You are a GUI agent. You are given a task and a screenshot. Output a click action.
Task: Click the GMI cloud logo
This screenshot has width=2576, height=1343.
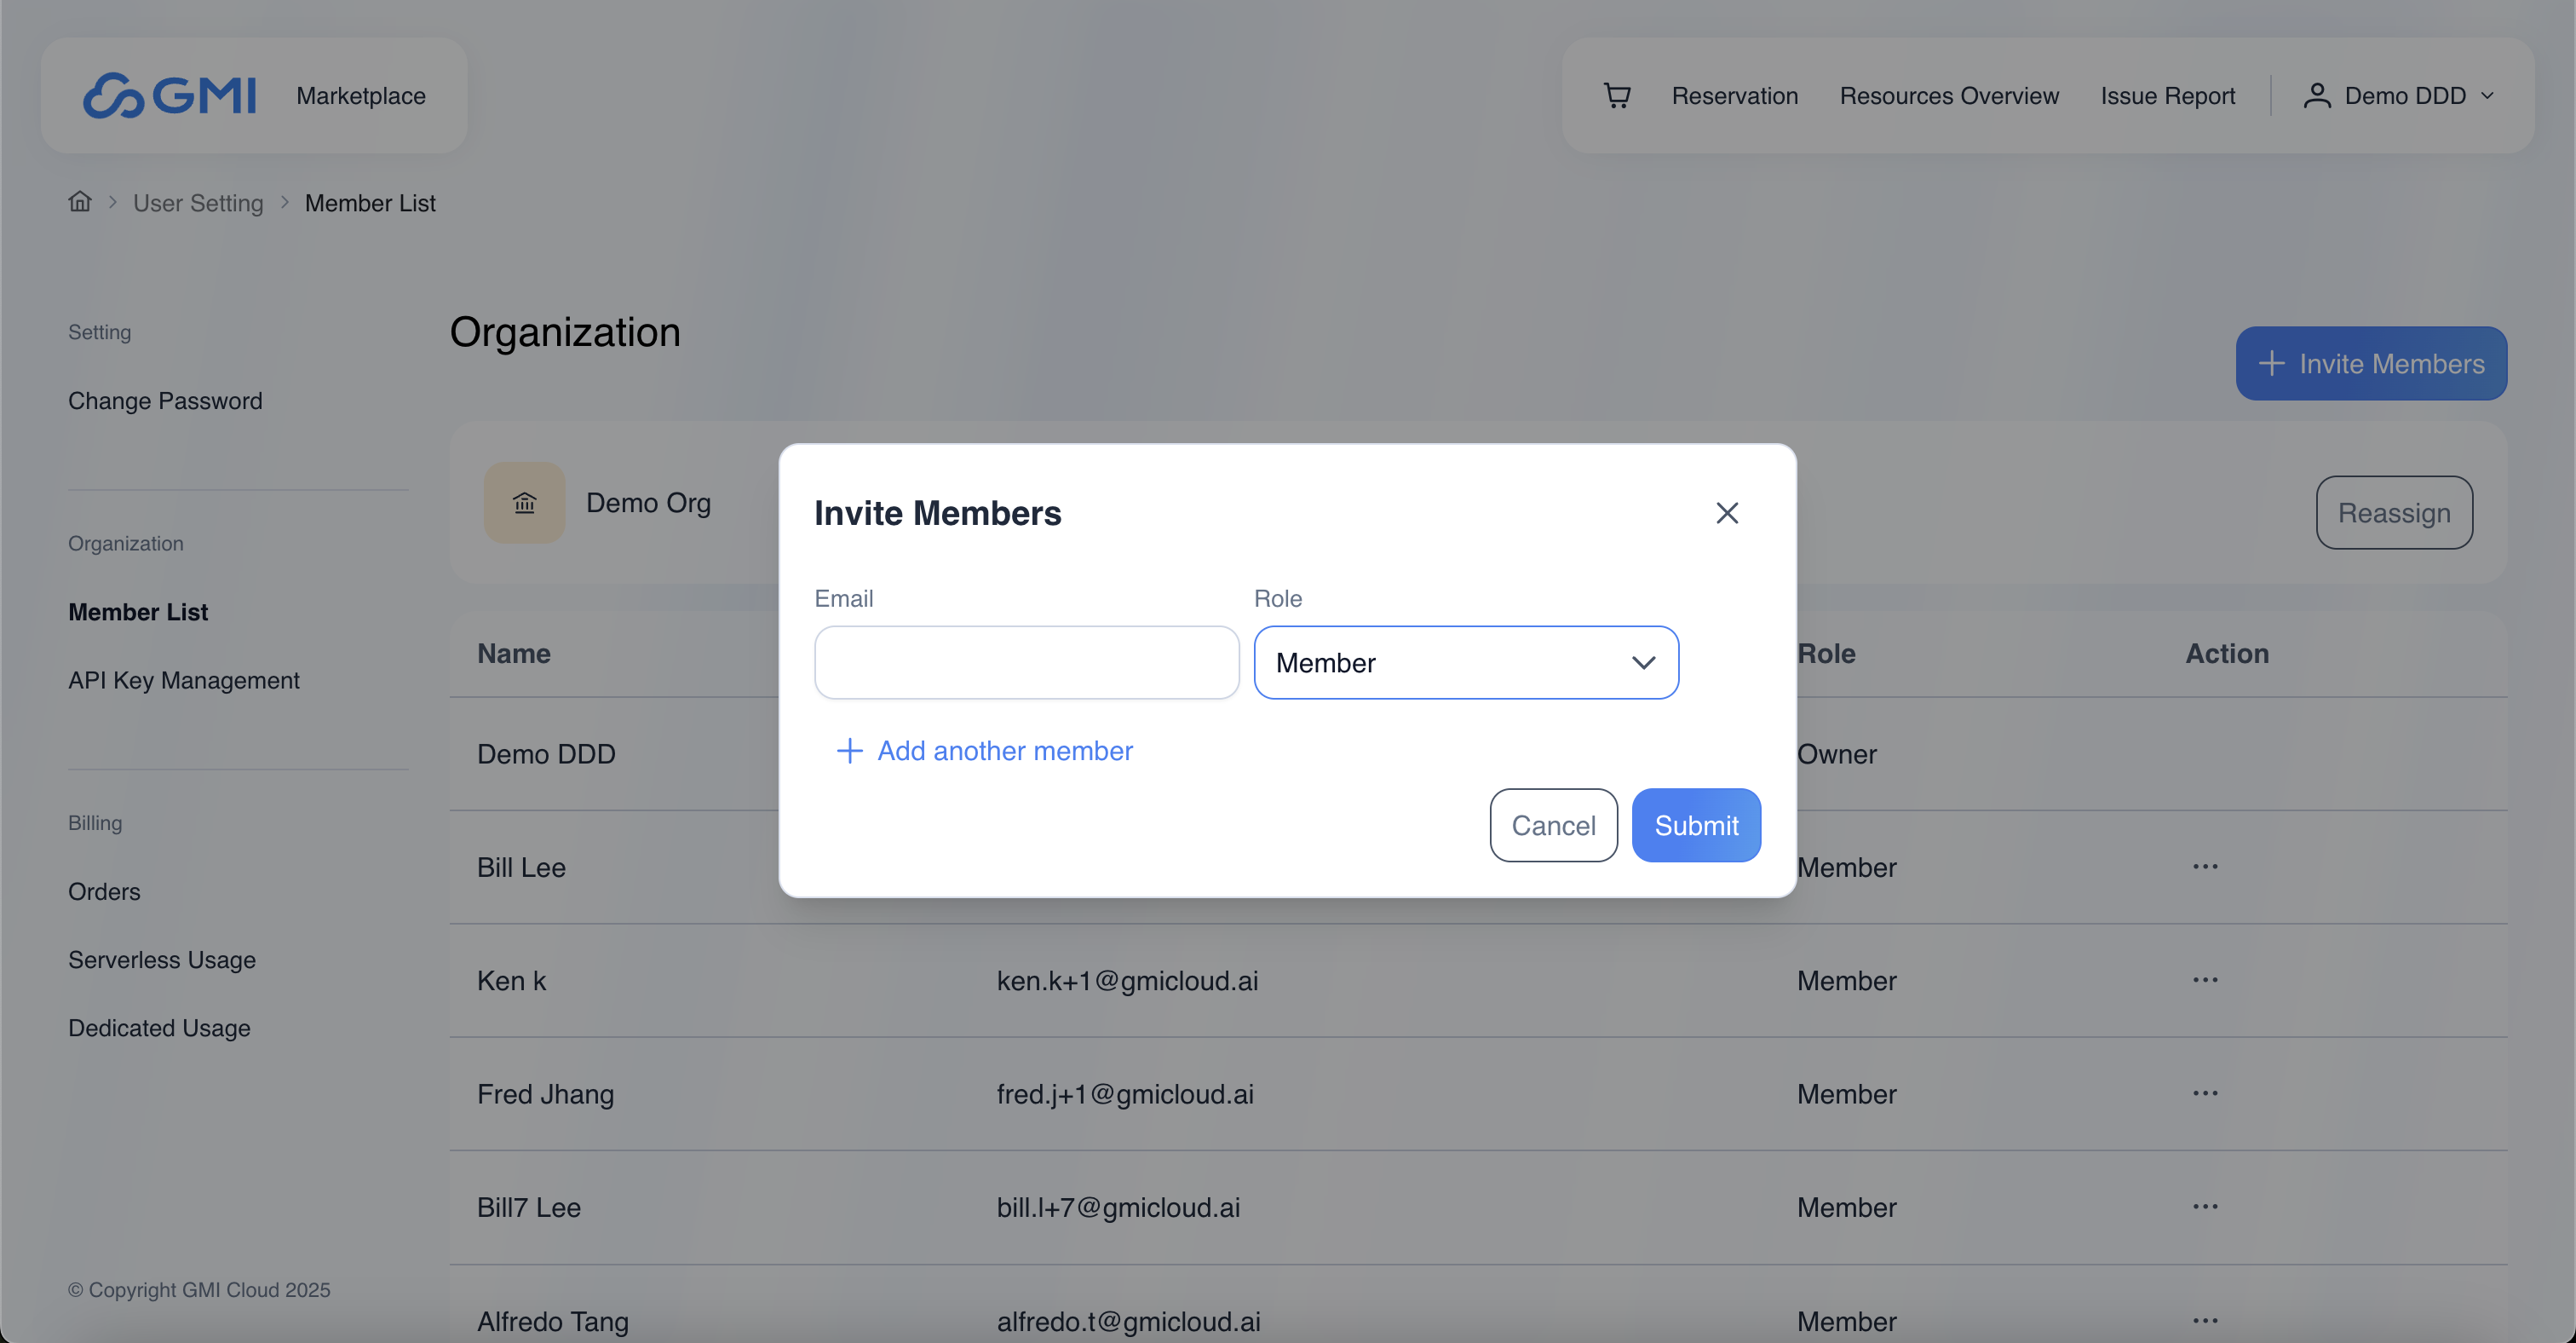(x=169, y=96)
